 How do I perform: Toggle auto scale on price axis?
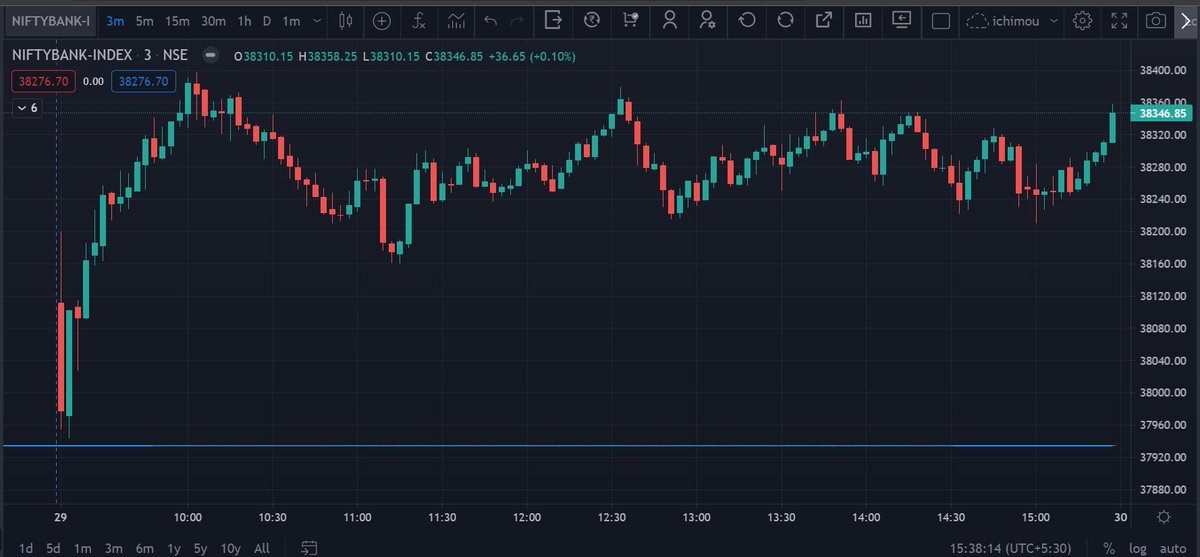(x=1172, y=548)
